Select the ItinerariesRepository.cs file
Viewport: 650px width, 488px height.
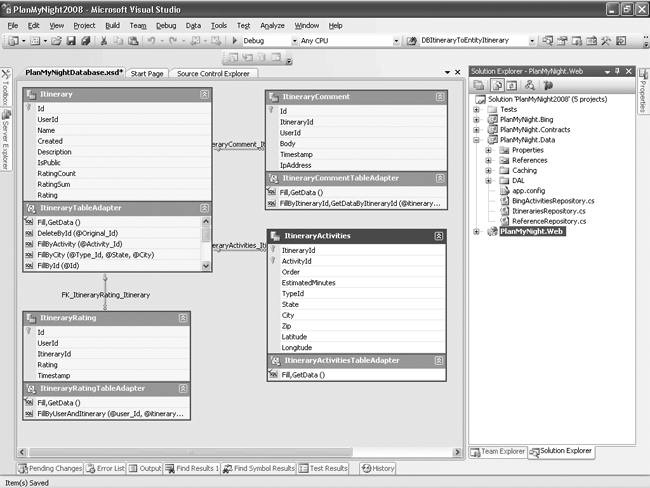tap(549, 211)
